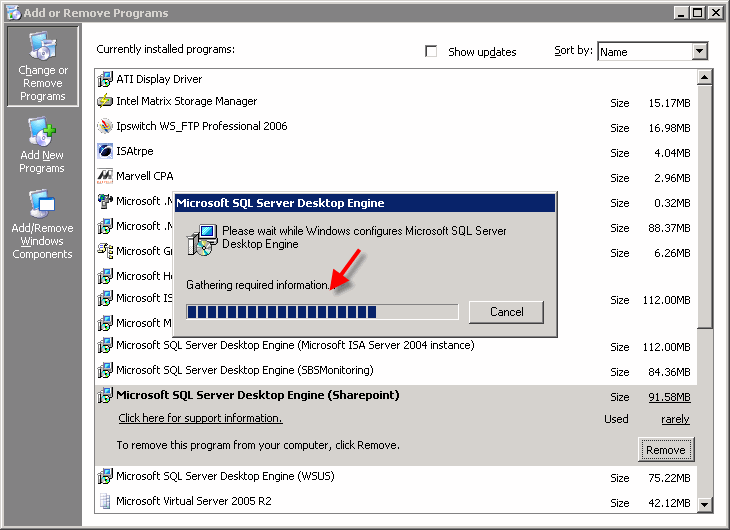The image size is (730, 530).
Task: Click scrollbar down arrow in programs list
Action: tap(704, 504)
